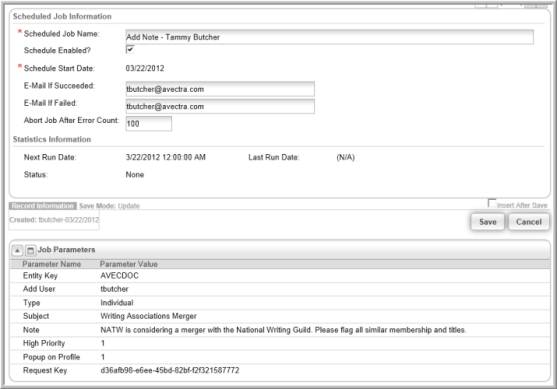Image resolution: width=557 pixels, height=389 pixels.
Task: Uncheck the Schedule Enabled checkbox
Action: tap(130, 49)
